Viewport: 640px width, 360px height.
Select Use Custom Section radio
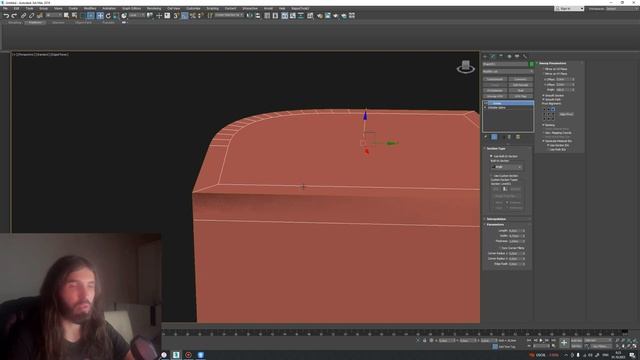pos(491,176)
